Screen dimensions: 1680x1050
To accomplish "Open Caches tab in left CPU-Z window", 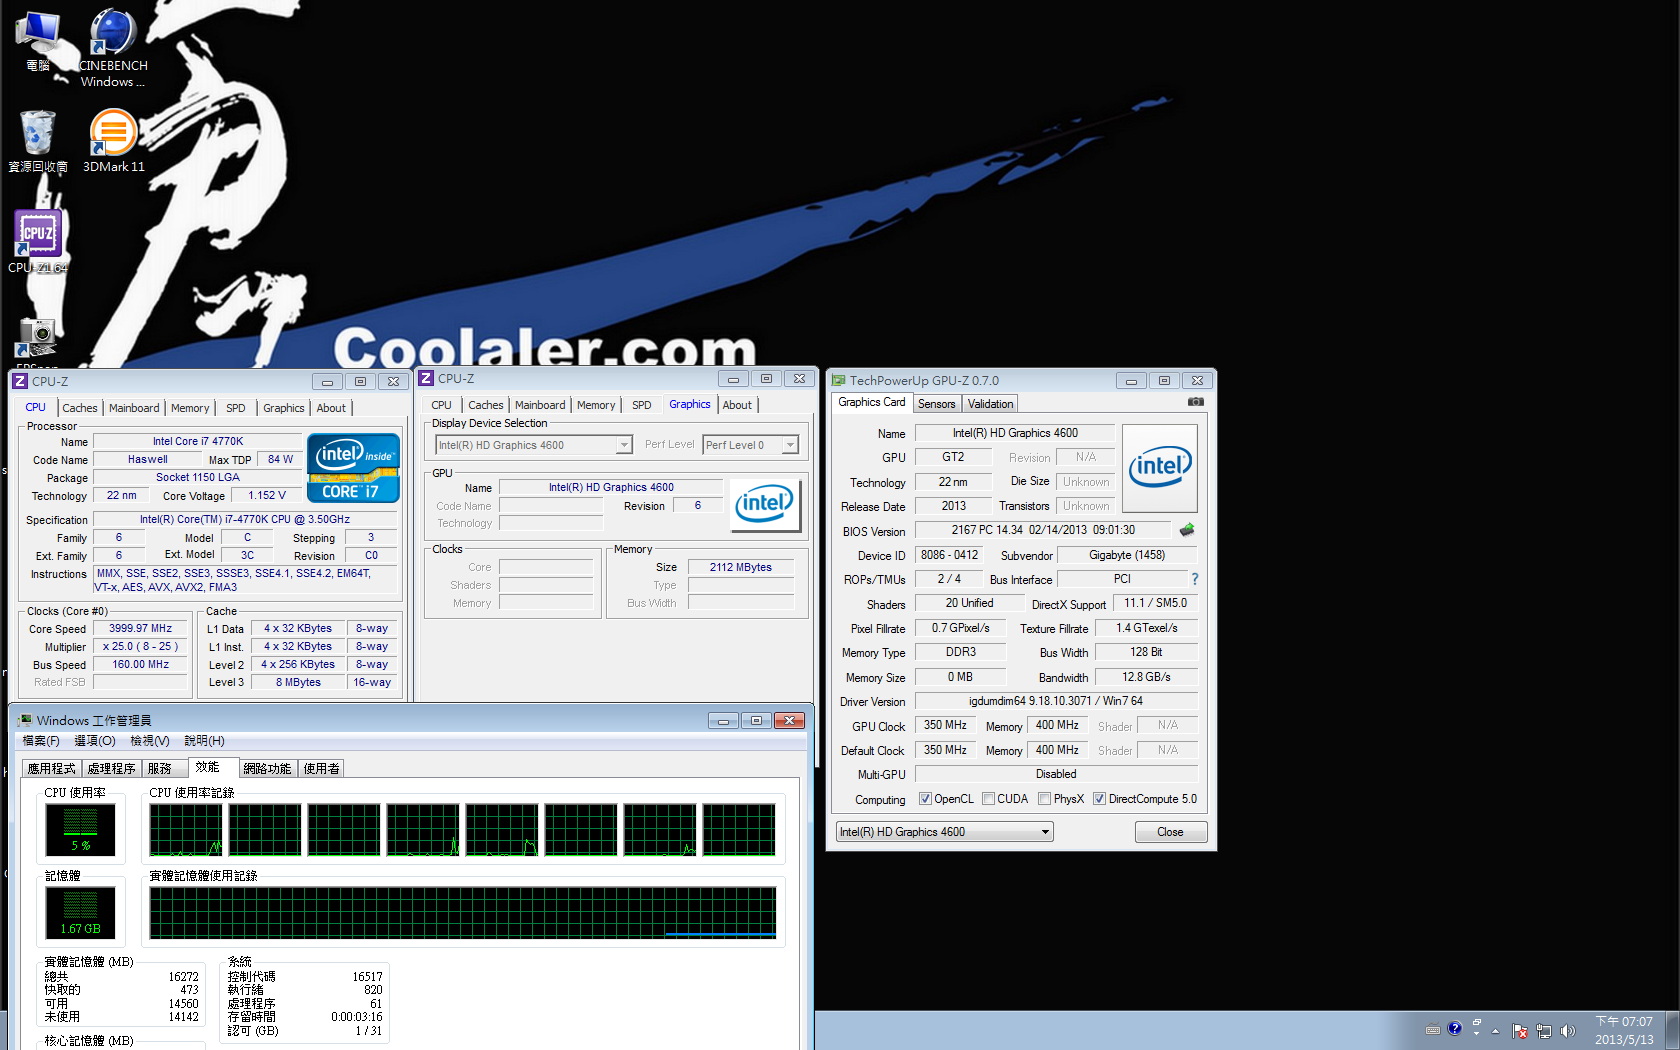I will 80,408.
